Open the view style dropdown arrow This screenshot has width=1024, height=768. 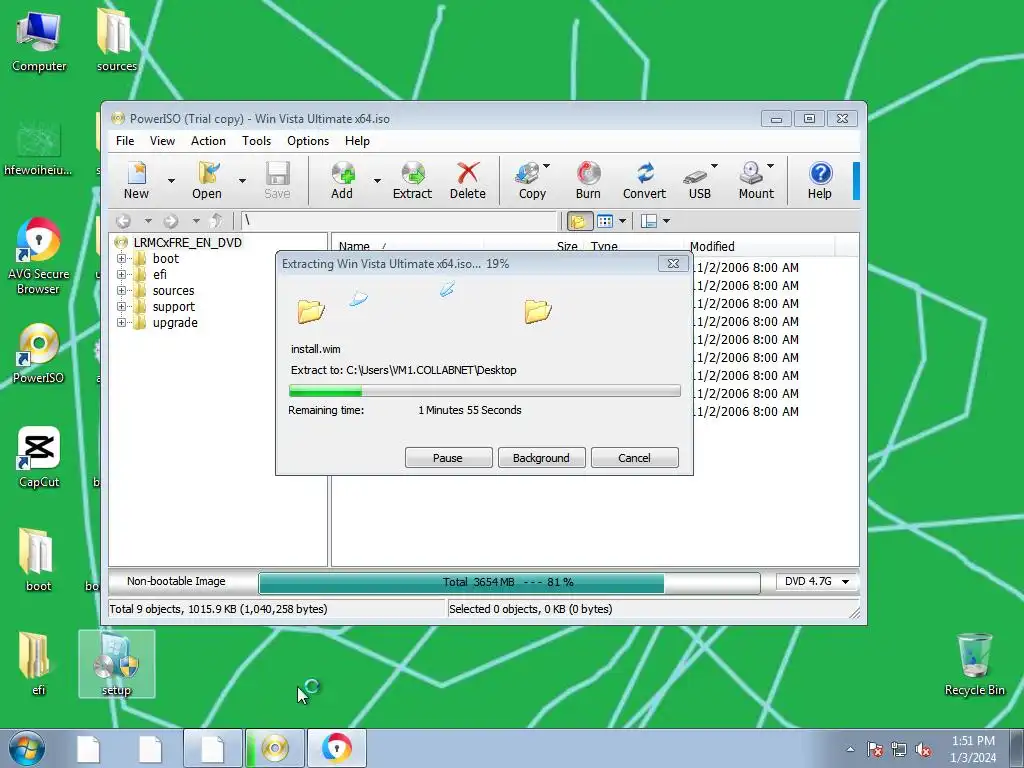pos(622,221)
